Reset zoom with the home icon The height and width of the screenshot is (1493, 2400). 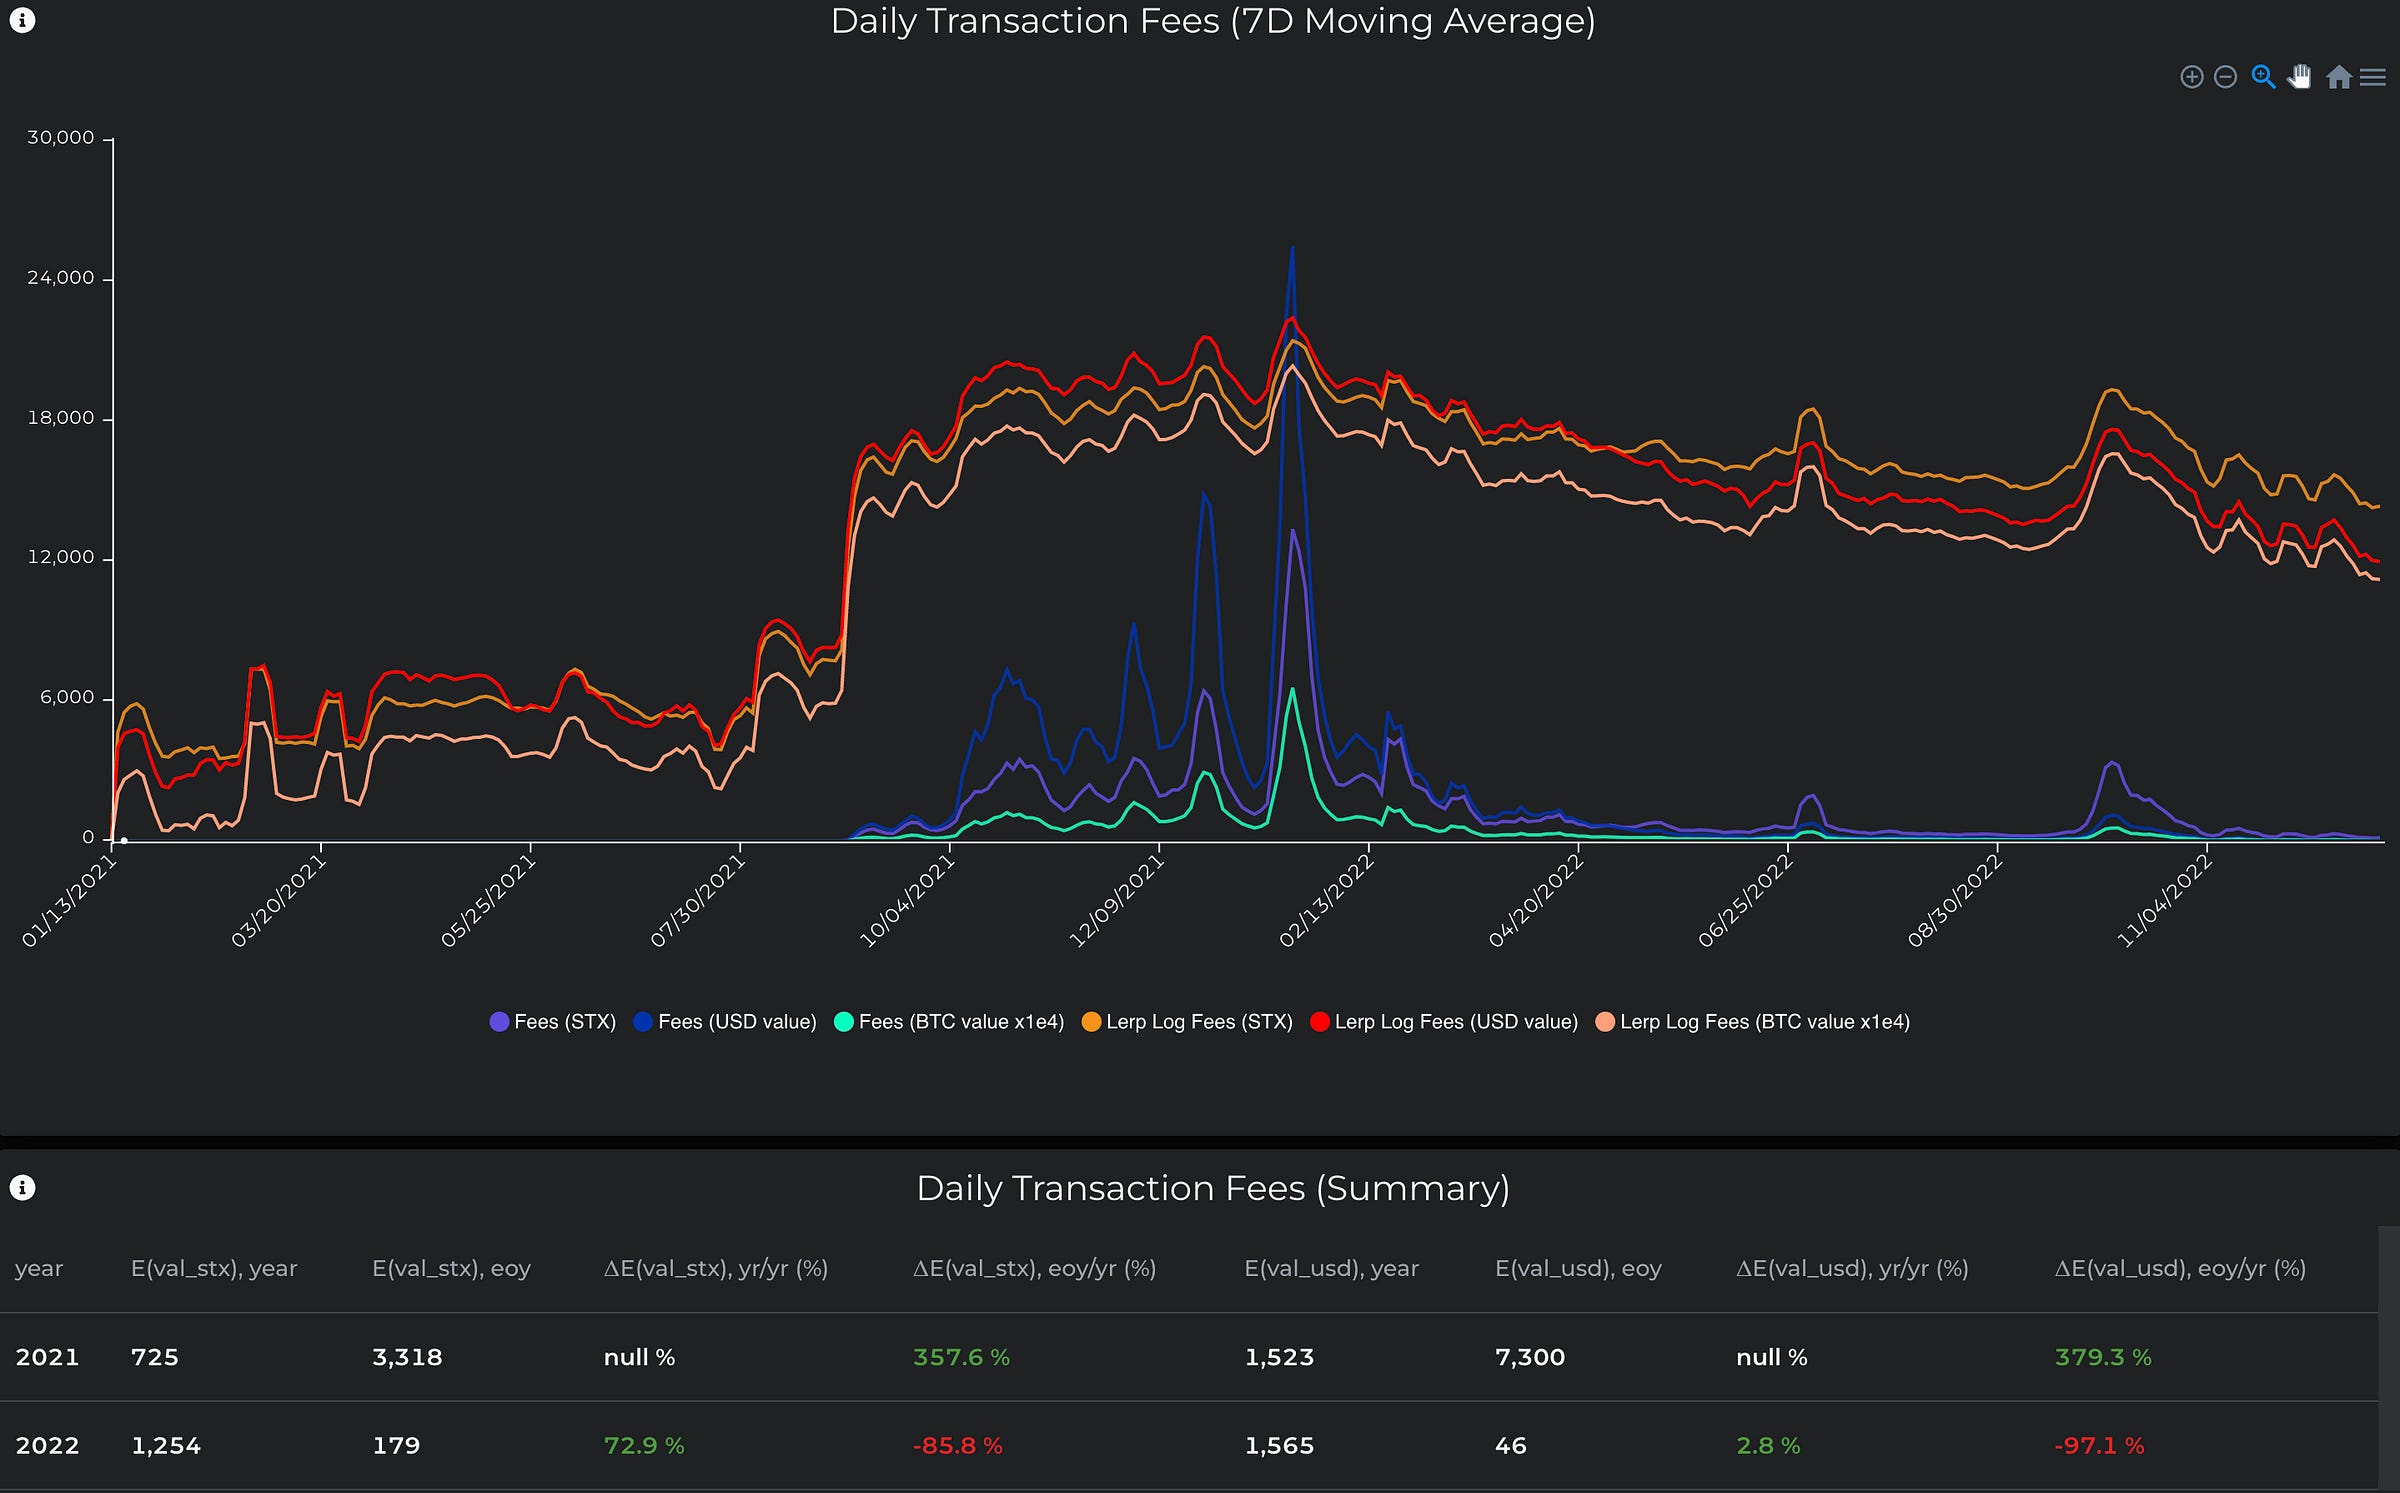click(2338, 77)
